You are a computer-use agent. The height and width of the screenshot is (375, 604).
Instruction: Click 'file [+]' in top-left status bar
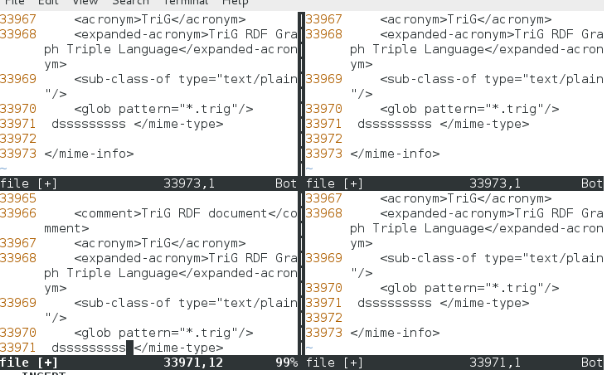(x=29, y=184)
